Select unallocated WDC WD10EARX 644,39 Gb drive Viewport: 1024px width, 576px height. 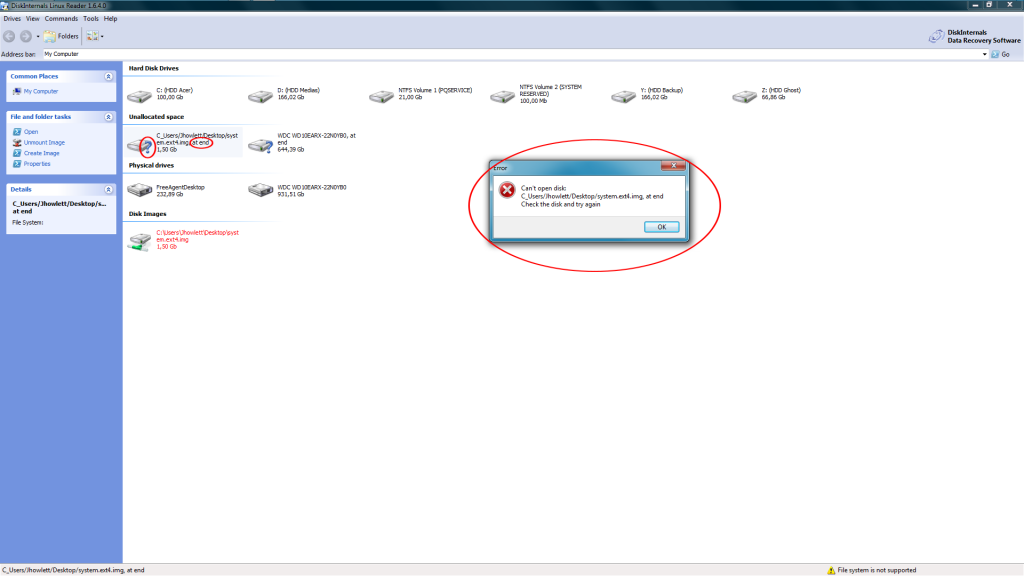click(x=260, y=145)
